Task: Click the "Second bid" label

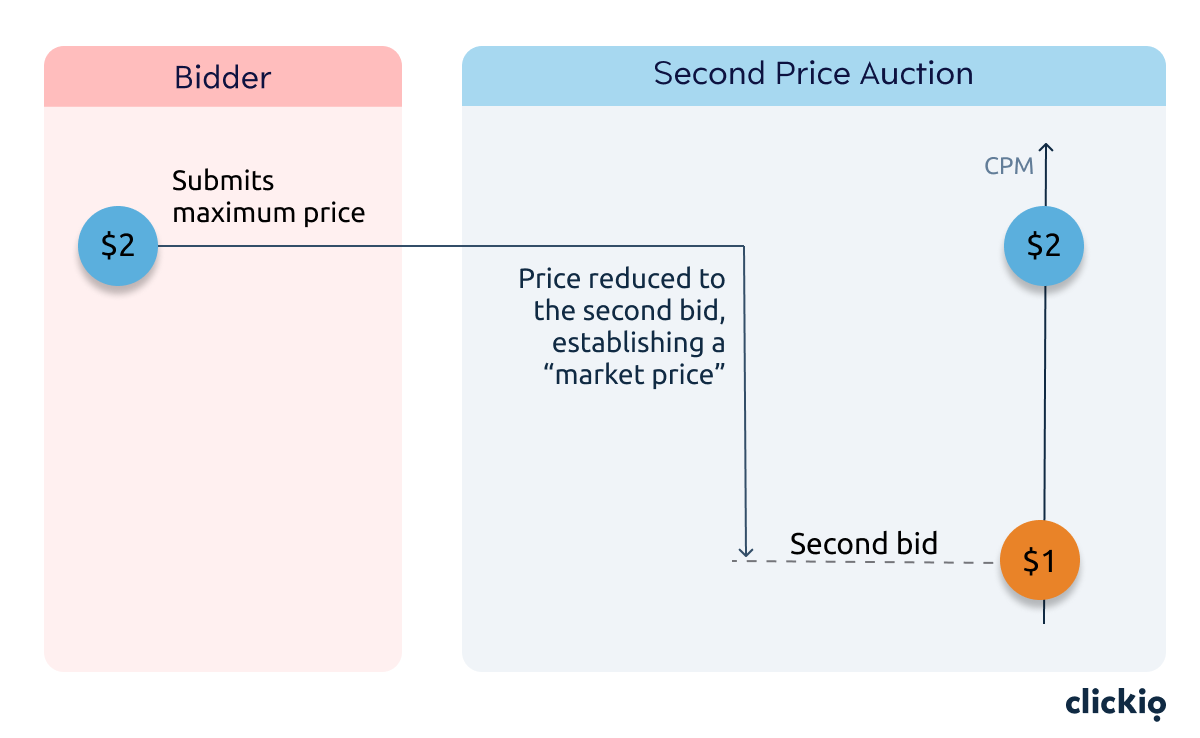Action: pyautogui.click(x=864, y=544)
